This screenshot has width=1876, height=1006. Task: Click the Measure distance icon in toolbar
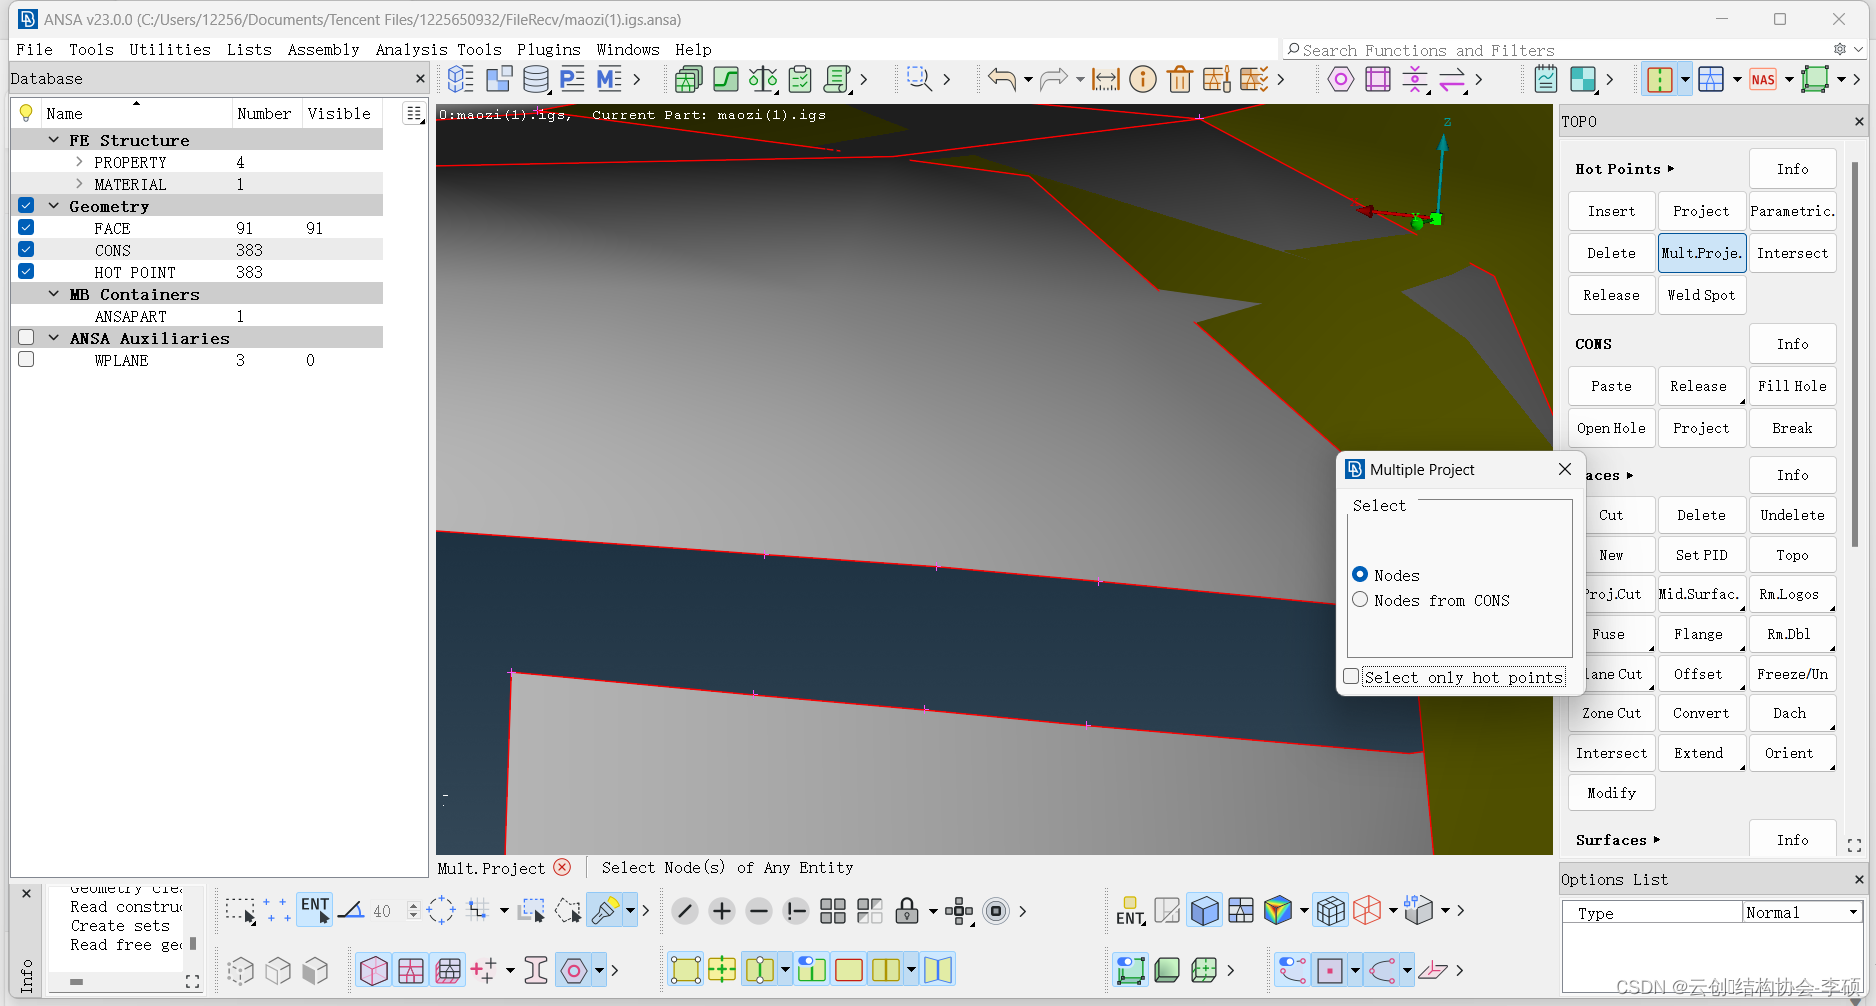[x=1105, y=79]
